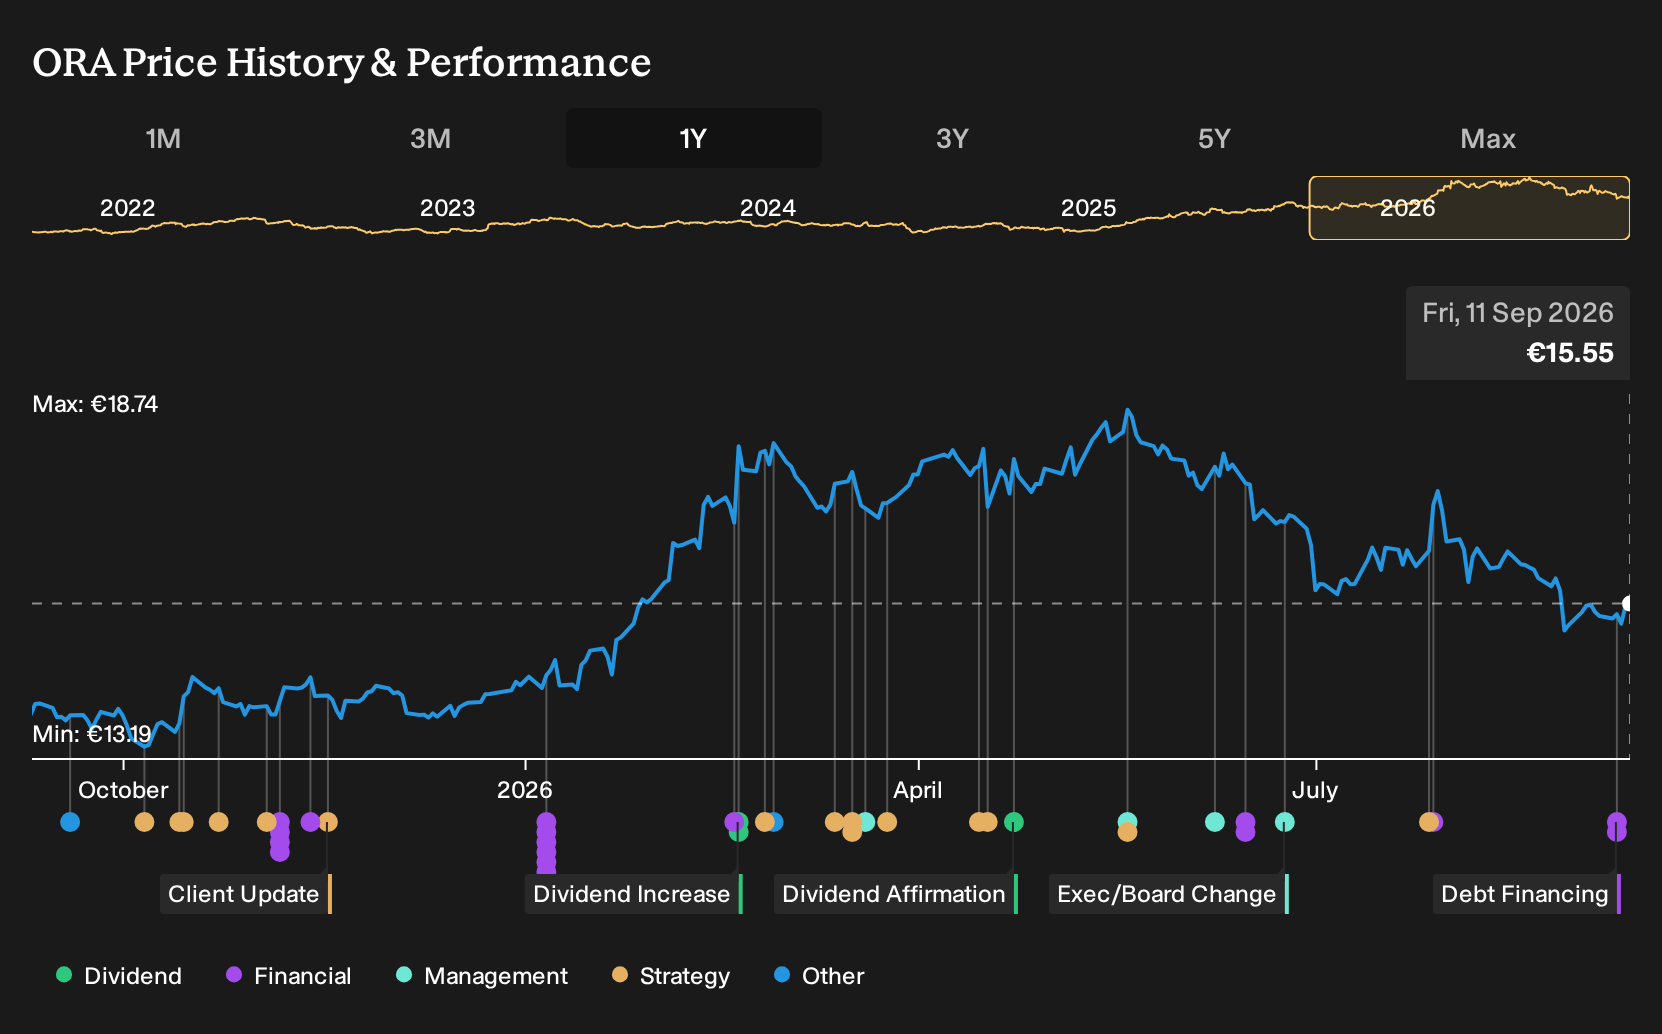Select the 1M time range tab
Viewport: 1662px width, 1034px height.
(163, 138)
